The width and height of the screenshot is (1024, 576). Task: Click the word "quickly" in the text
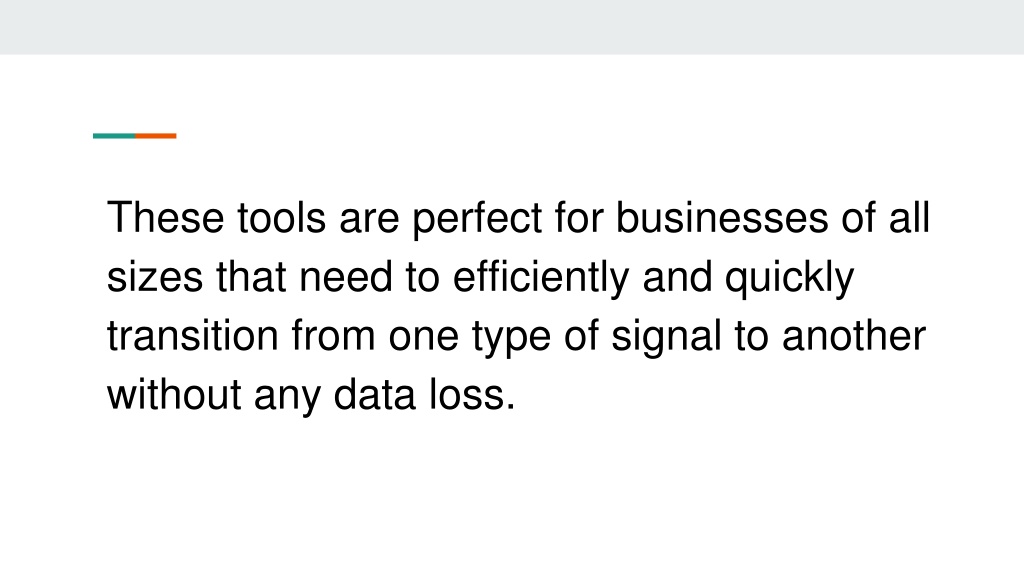(x=789, y=278)
